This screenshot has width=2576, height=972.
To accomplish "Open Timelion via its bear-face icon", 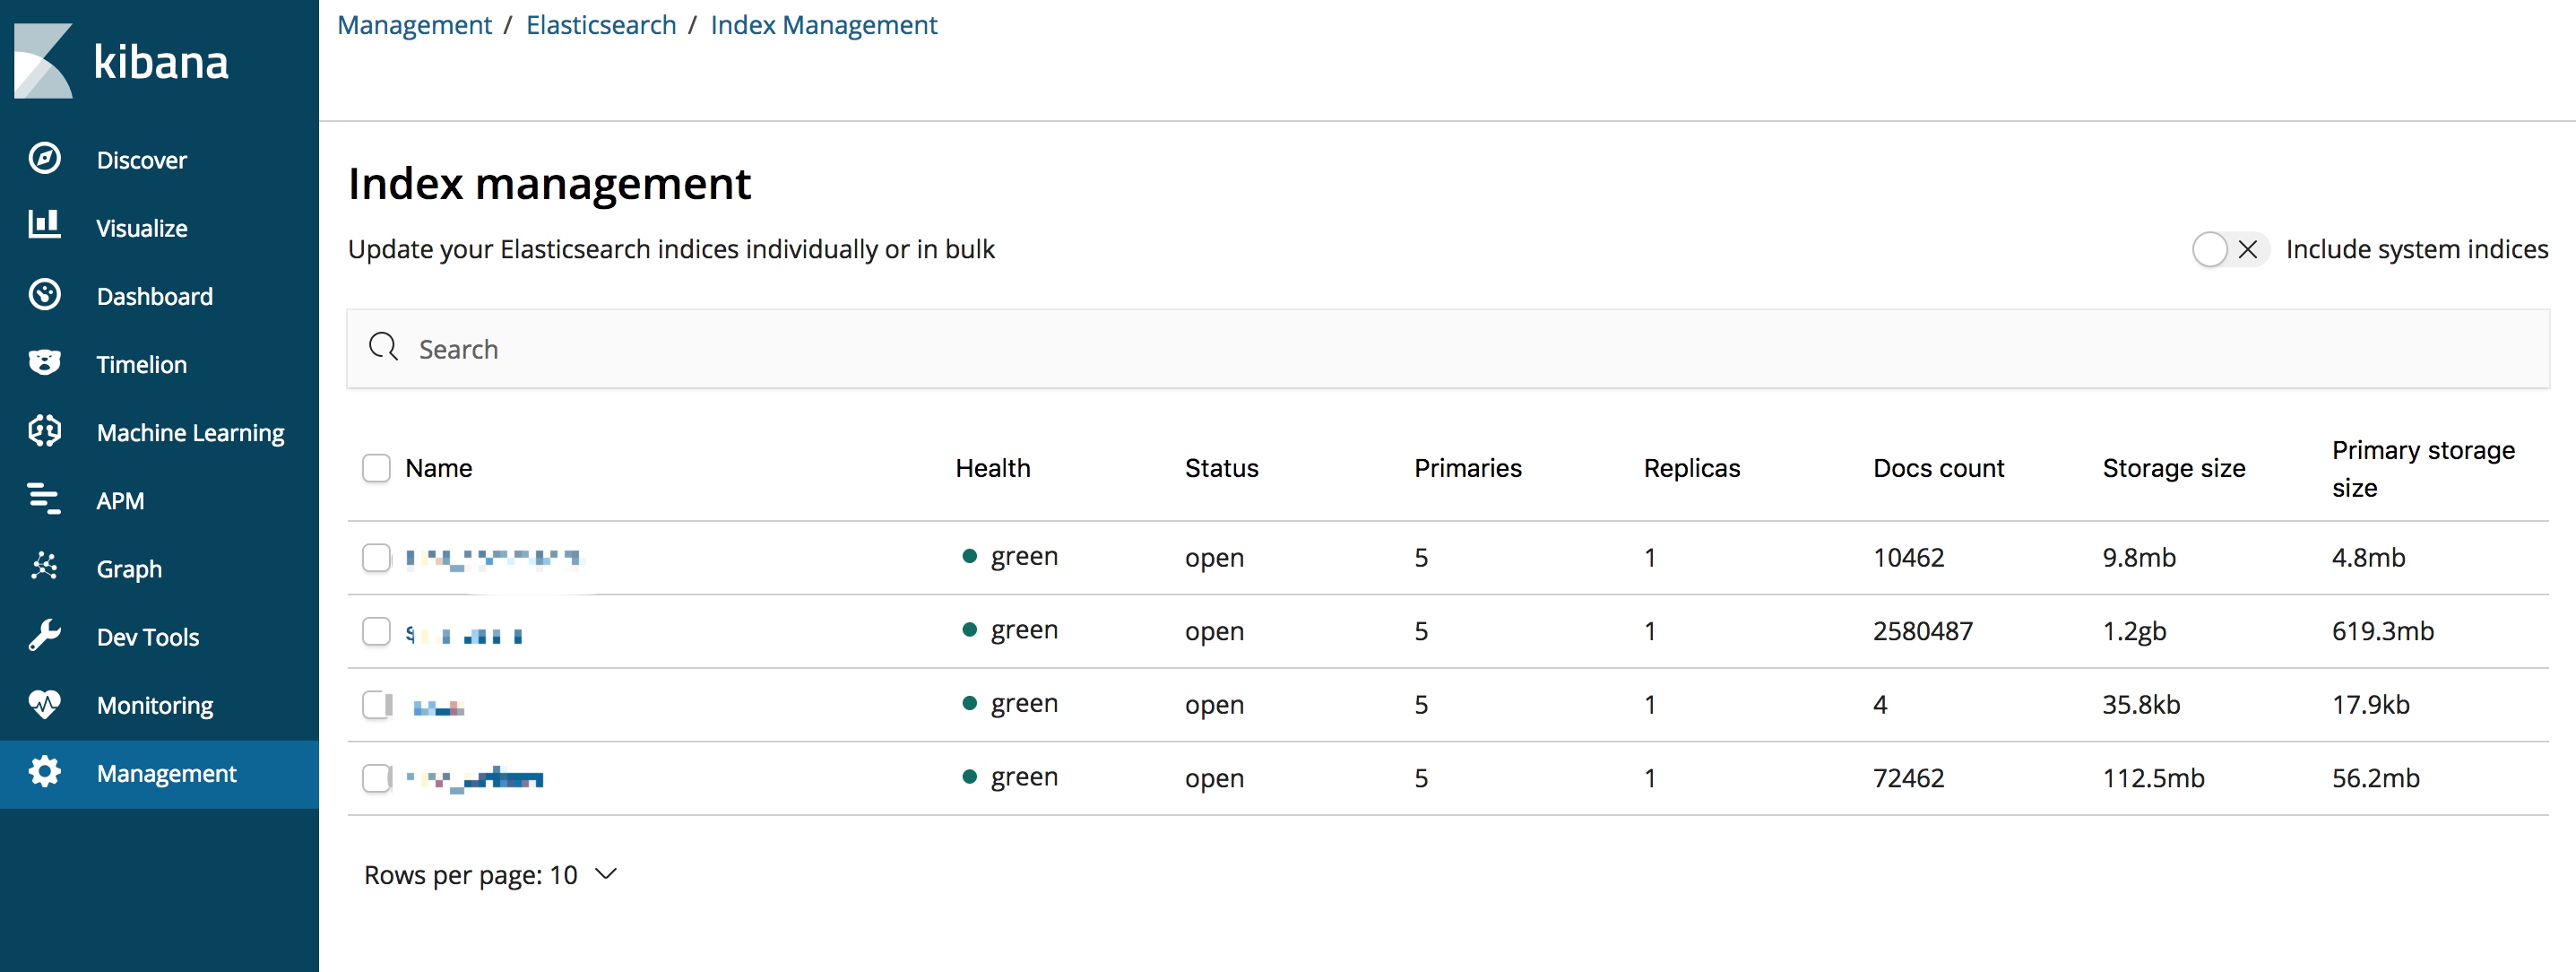I will [45, 362].
